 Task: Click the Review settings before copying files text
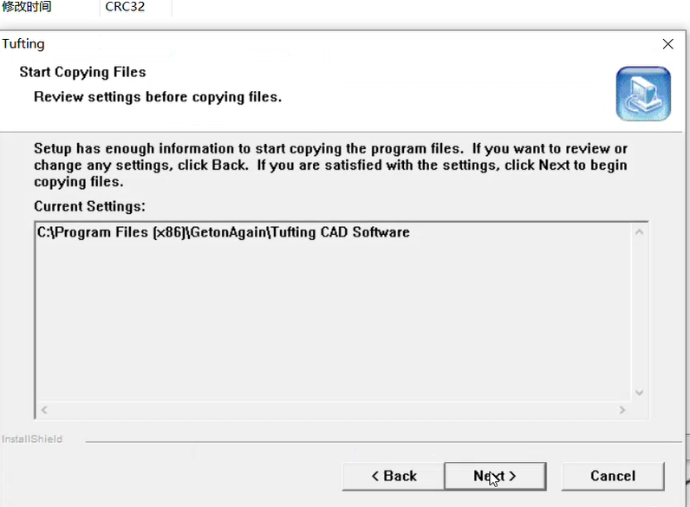[158, 97]
